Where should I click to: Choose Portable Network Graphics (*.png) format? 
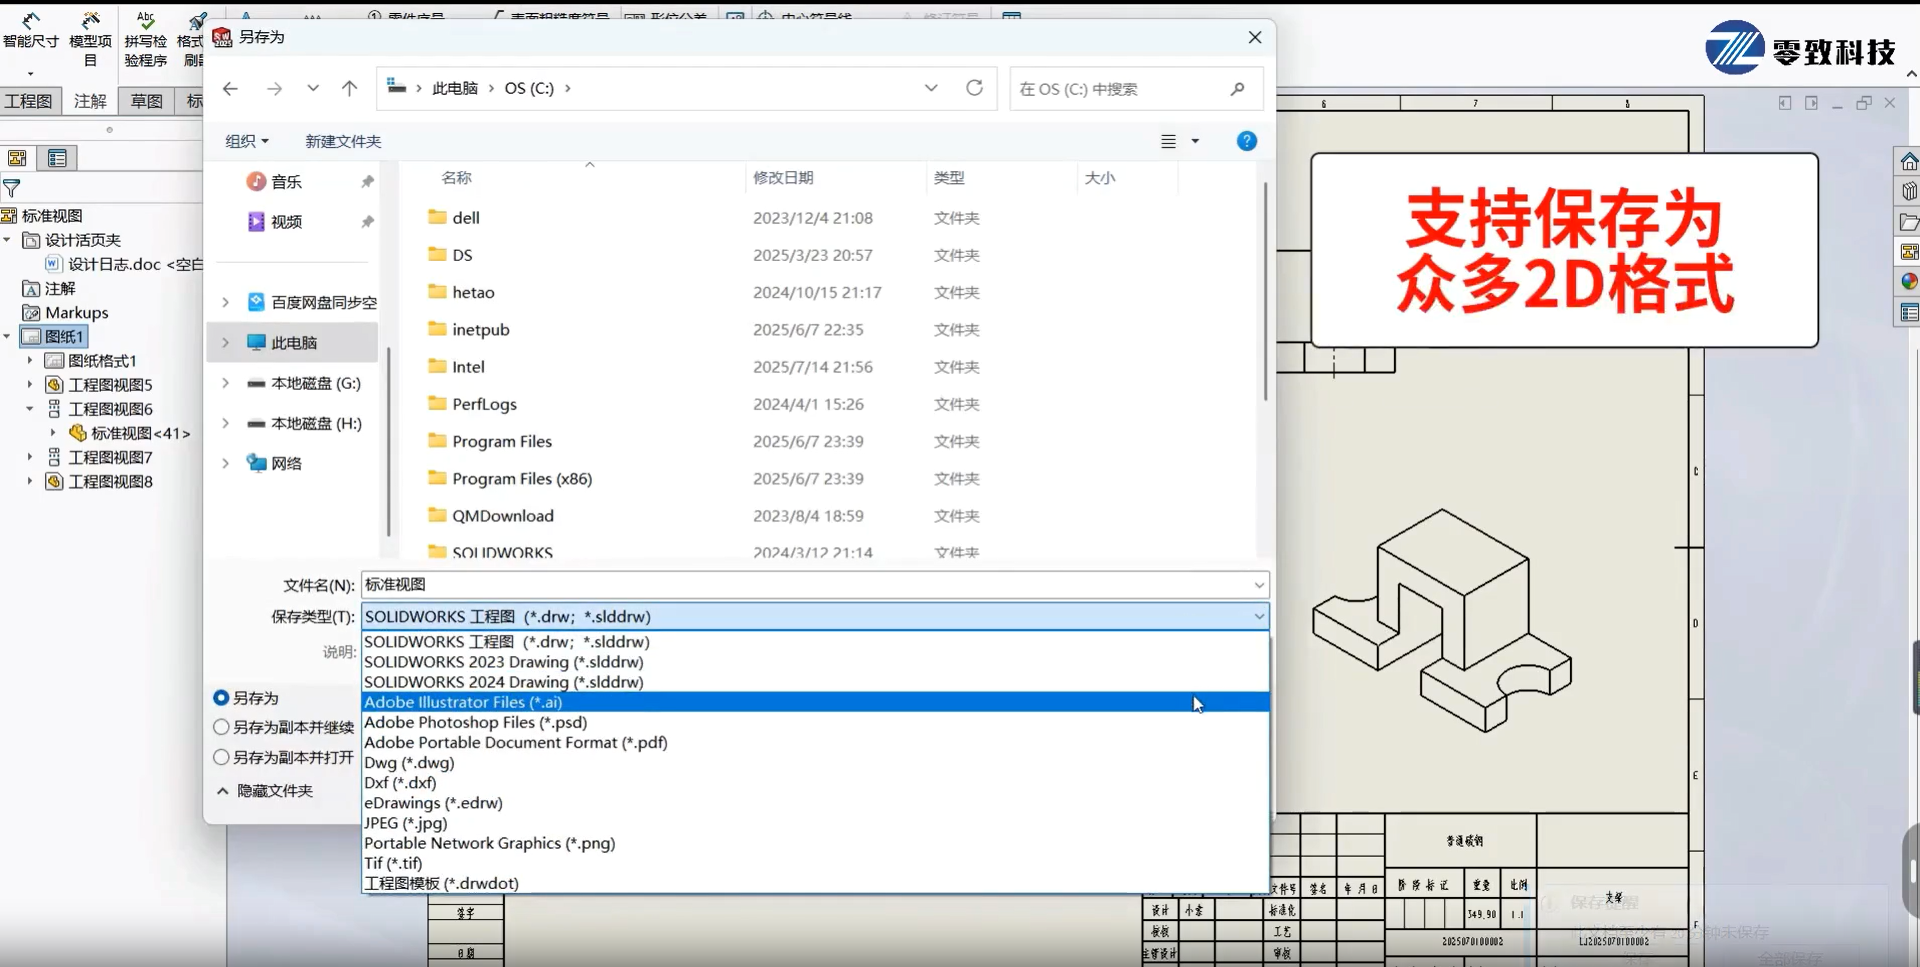815,843
